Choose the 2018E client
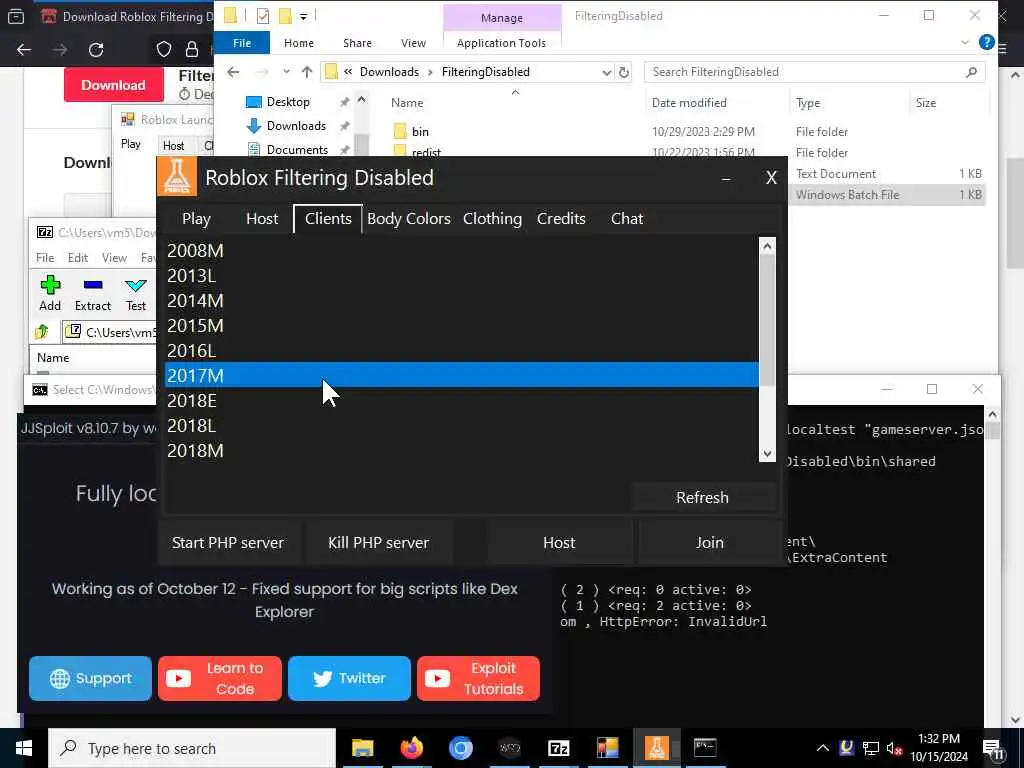The image size is (1024, 768). (x=461, y=400)
